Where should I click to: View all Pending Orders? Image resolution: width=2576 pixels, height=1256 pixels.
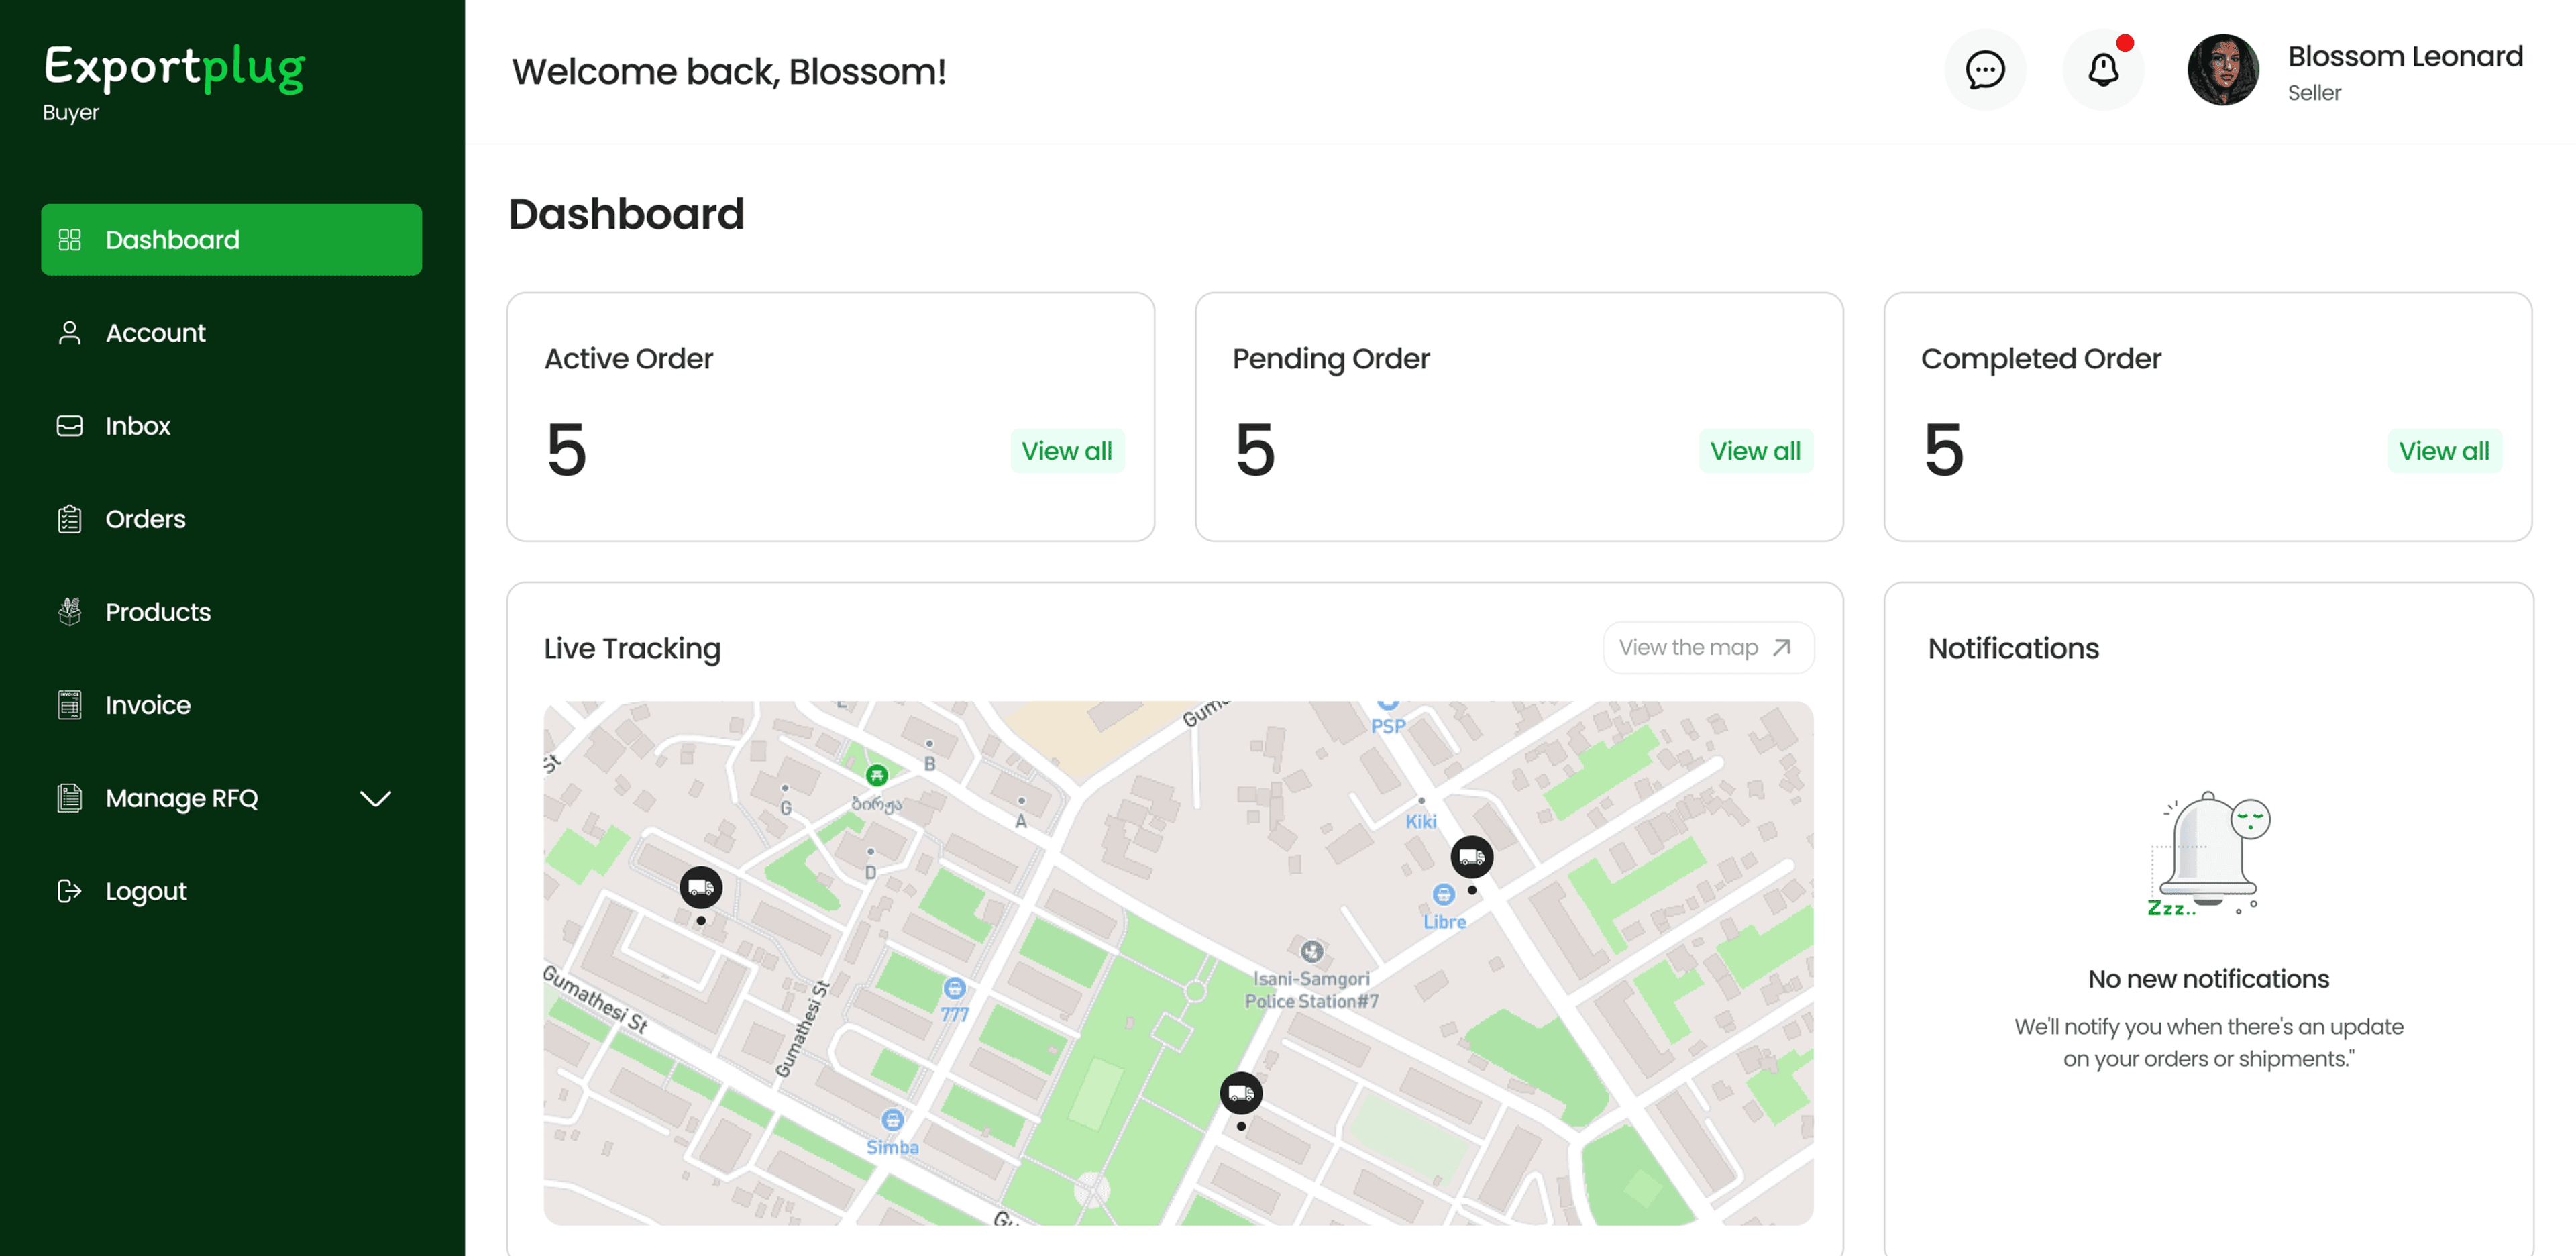point(1755,451)
